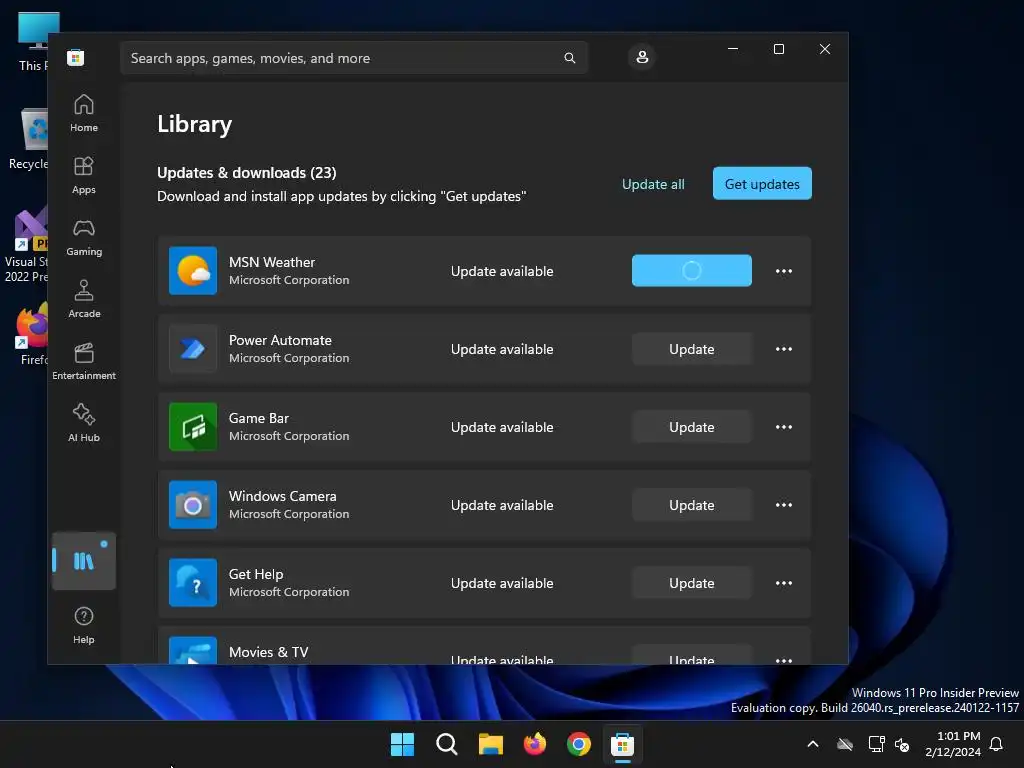This screenshot has width=1024, height=768.
Task: Update Power Automate
Action: pos(692,349)
